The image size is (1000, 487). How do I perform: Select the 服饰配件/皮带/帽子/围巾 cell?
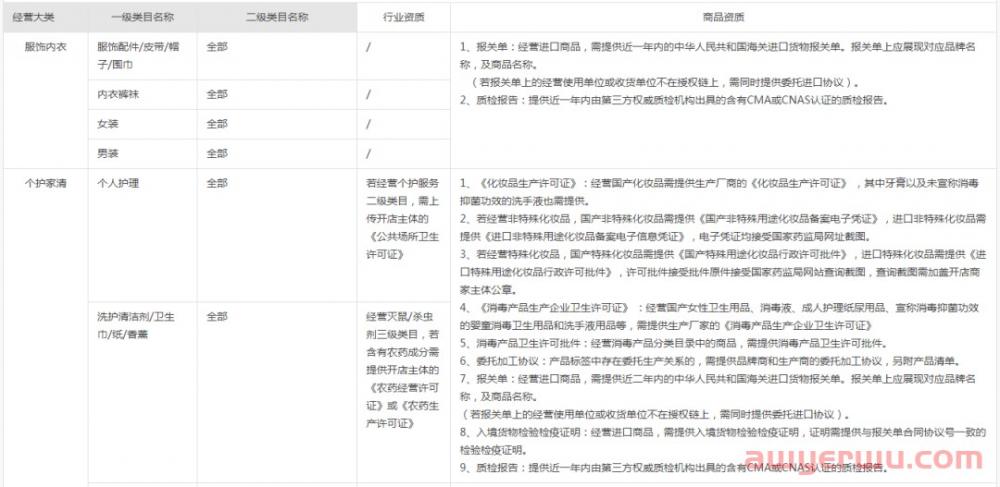pyautogui.click(x=142, y=56)
